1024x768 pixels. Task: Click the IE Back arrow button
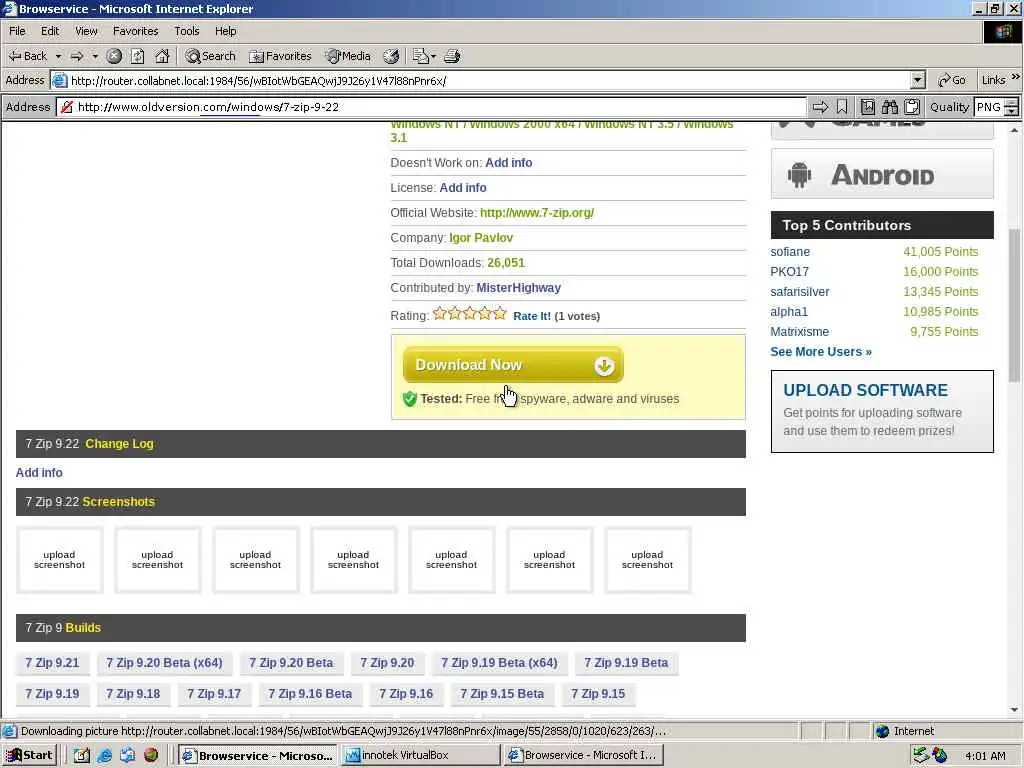click(27, 56)
